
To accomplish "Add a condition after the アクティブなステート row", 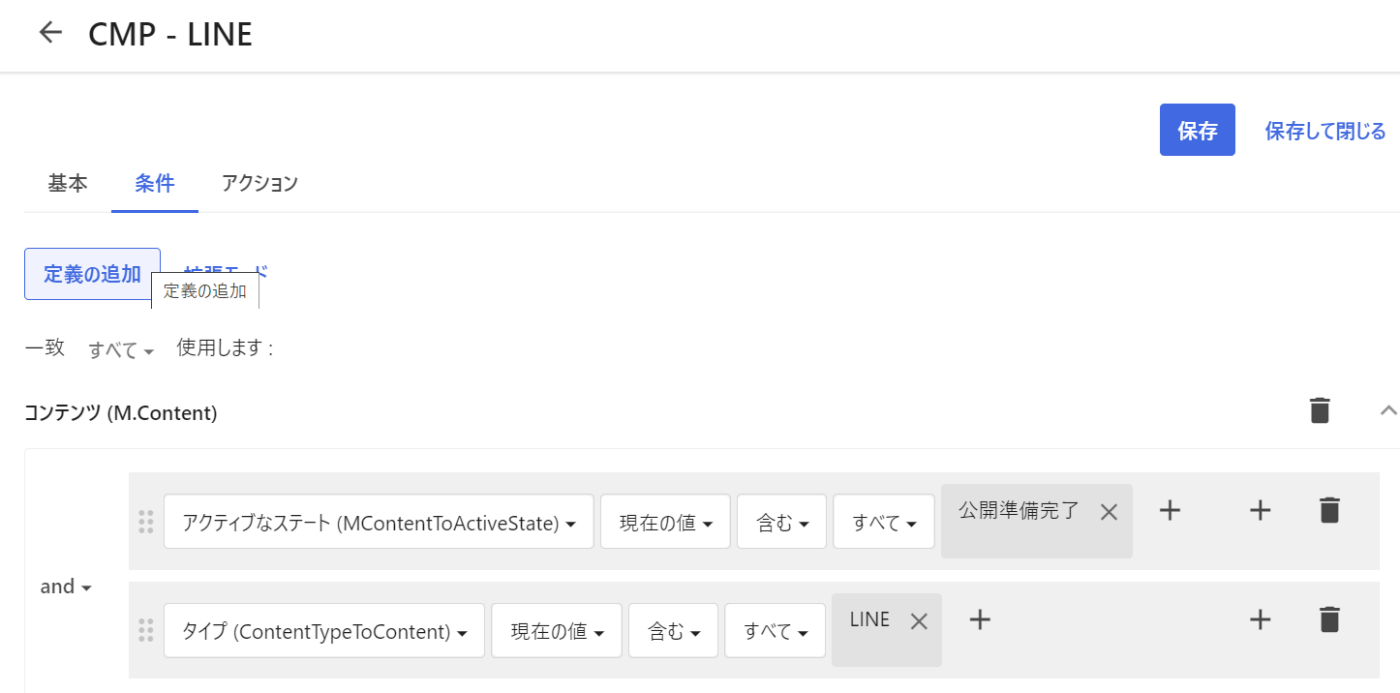I will 1260,511.
